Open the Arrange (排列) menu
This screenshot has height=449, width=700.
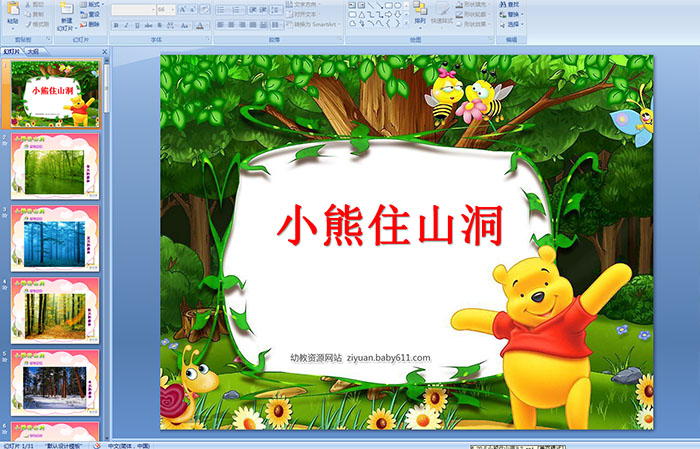420,13
